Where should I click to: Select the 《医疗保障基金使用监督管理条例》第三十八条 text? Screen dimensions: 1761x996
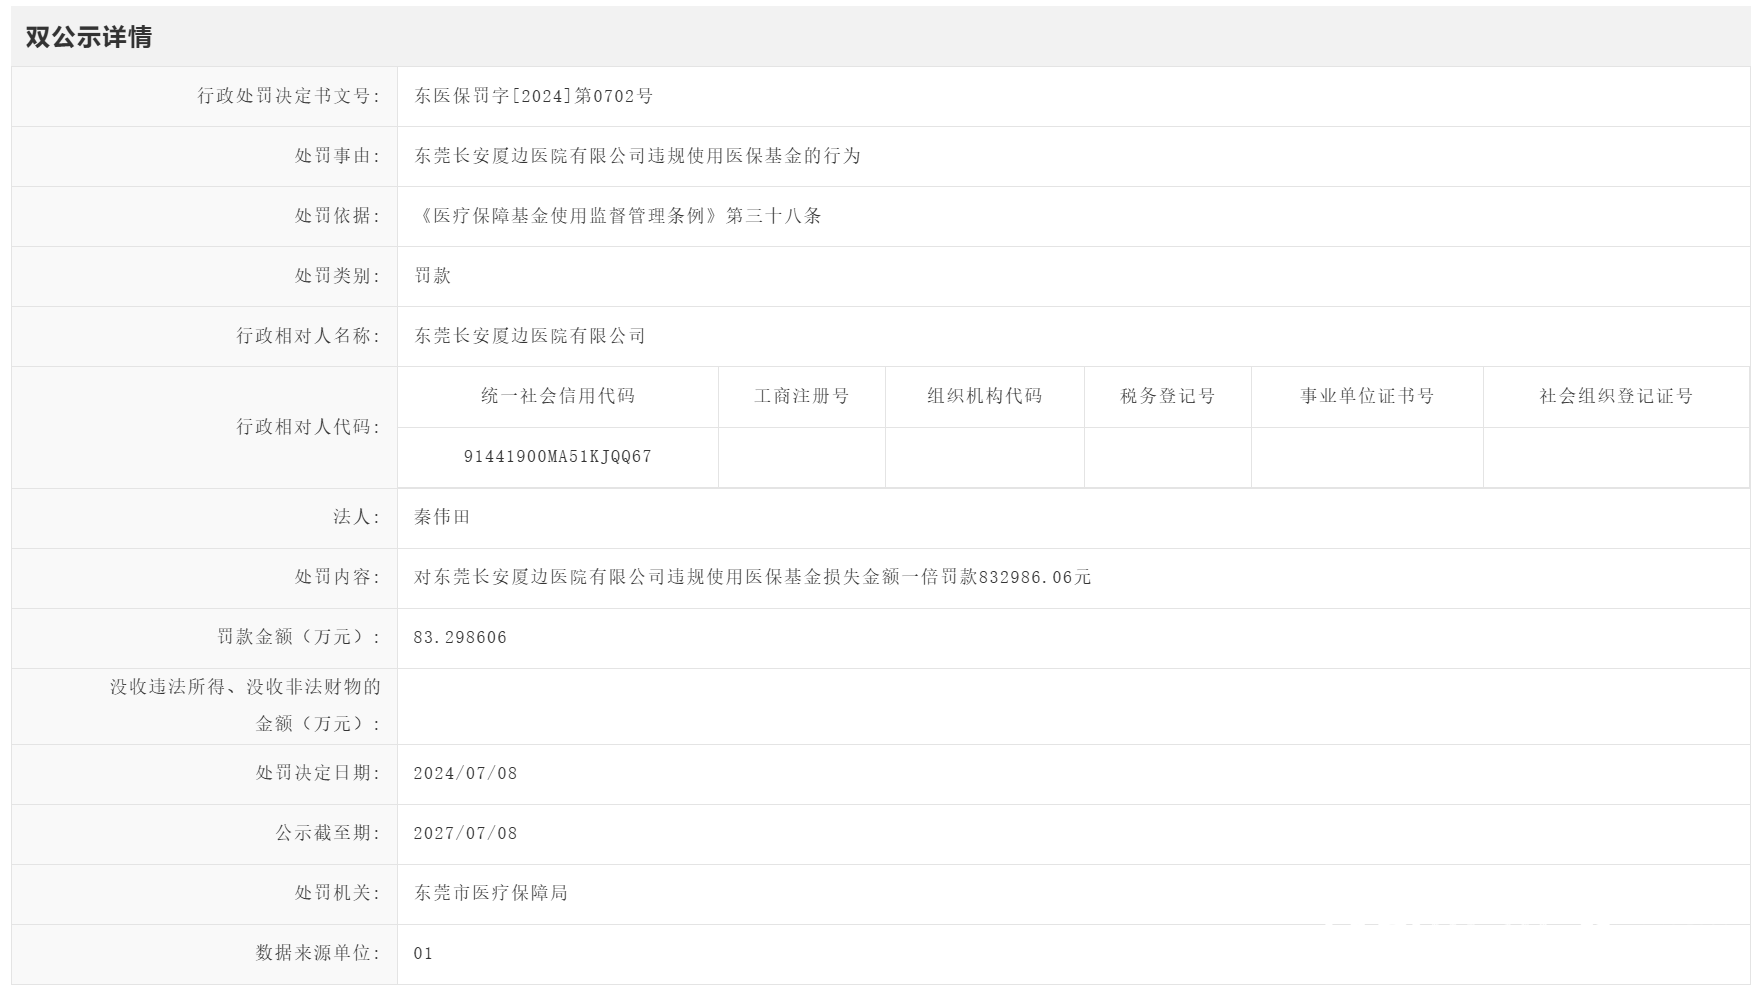pyautogui.click(x=618, y=216)
